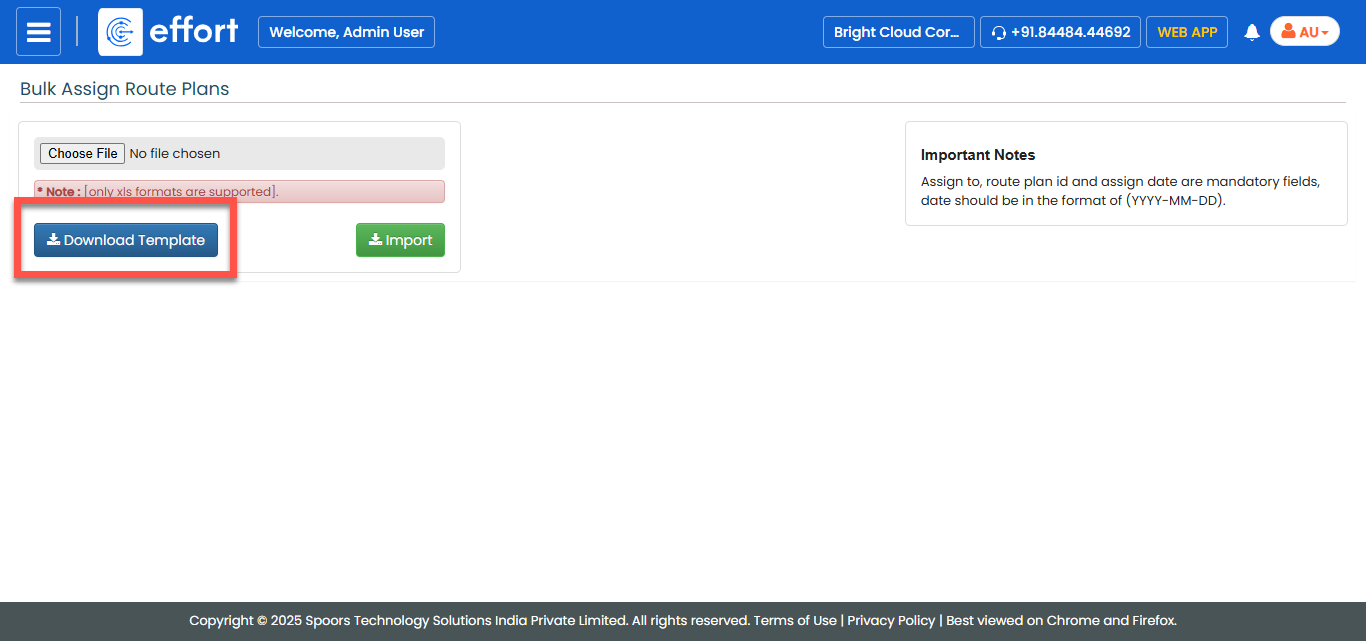Expand the AU user account dropdown
Image resolution: width=1366 pixels, height=641 pixels.
click(x=1304, y=32)
